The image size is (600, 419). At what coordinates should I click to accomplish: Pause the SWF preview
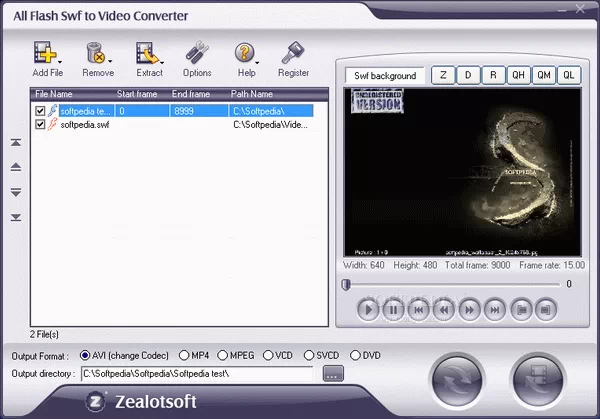click(x=393, y=310)
